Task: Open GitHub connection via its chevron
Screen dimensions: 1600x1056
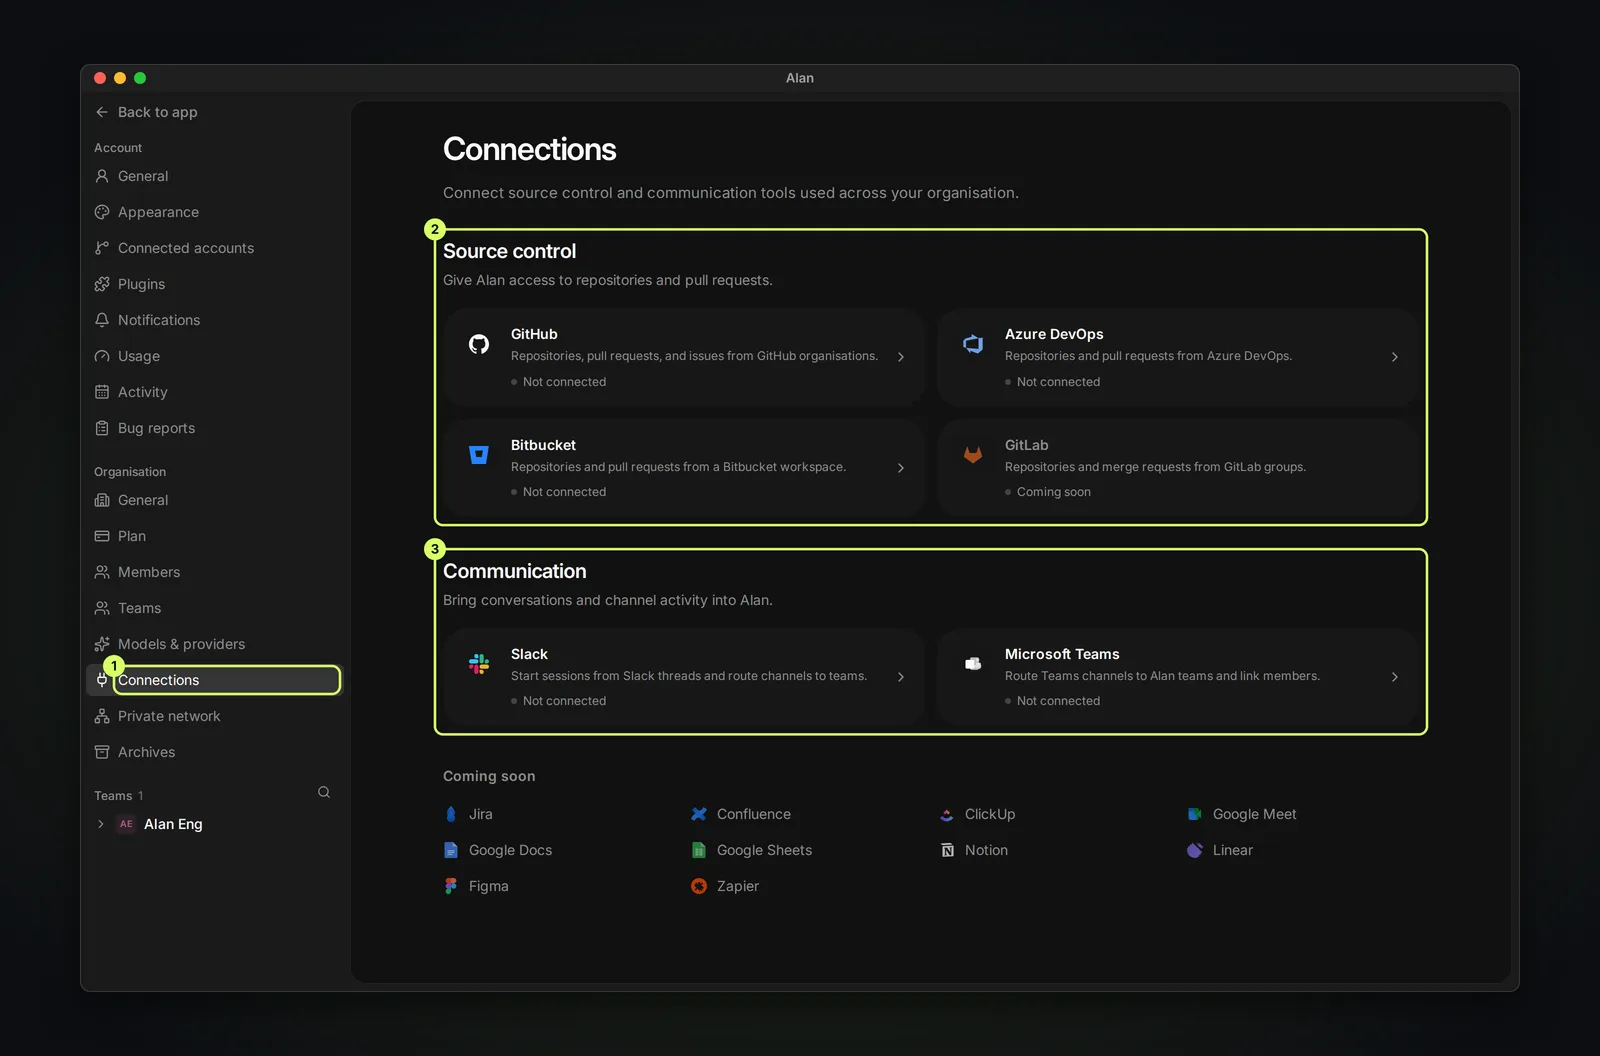Action: point(901,357)
